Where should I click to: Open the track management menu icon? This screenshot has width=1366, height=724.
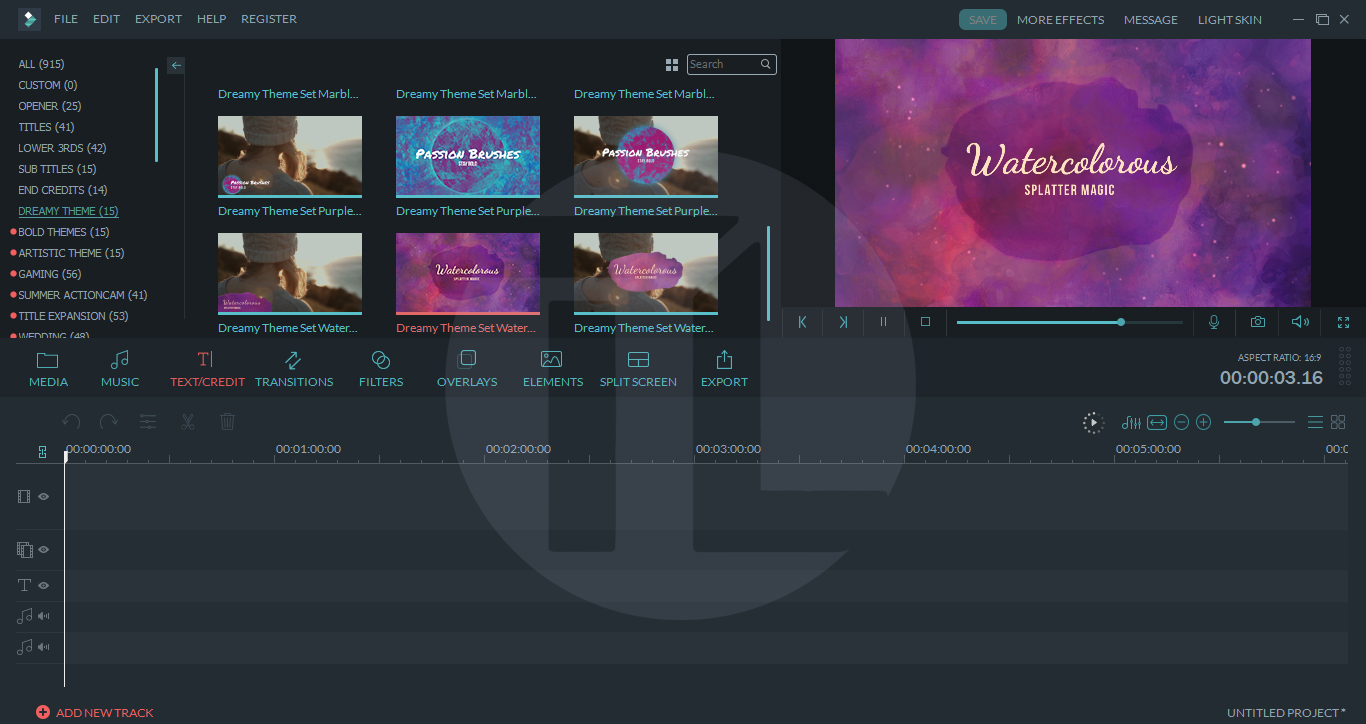pyautogui.click(x=1314, y=421)
